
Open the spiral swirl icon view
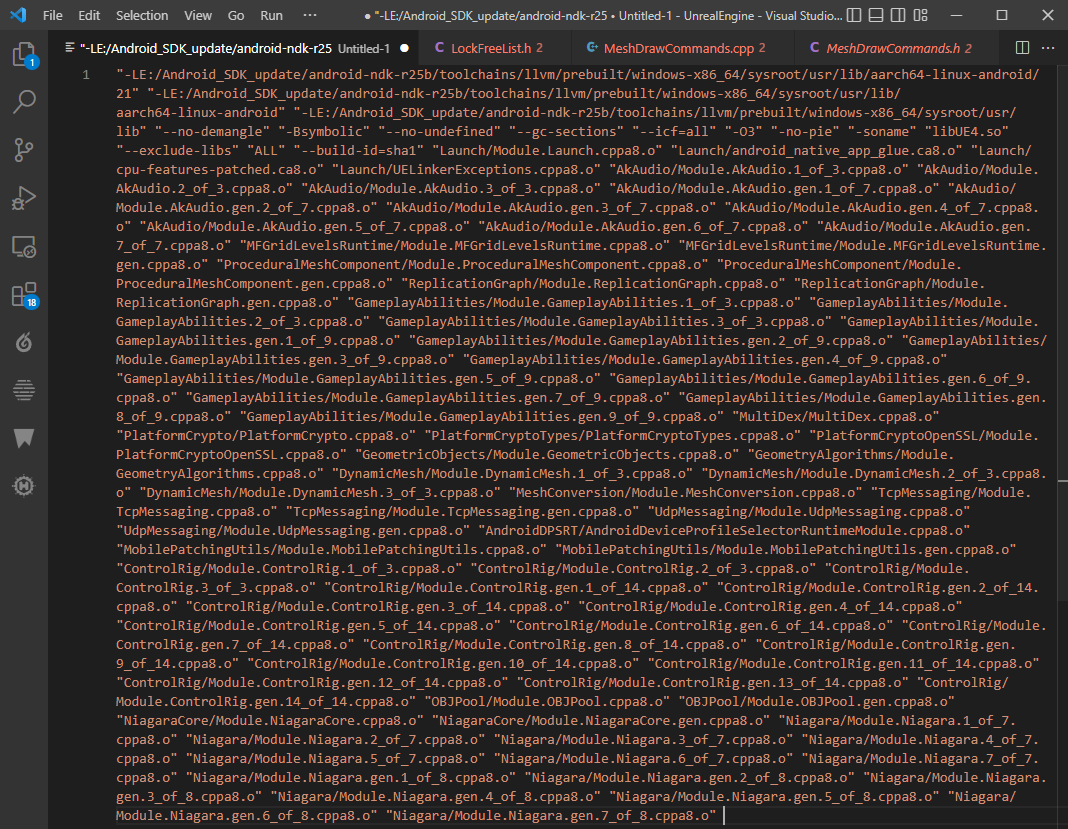[x=24, y=342]
